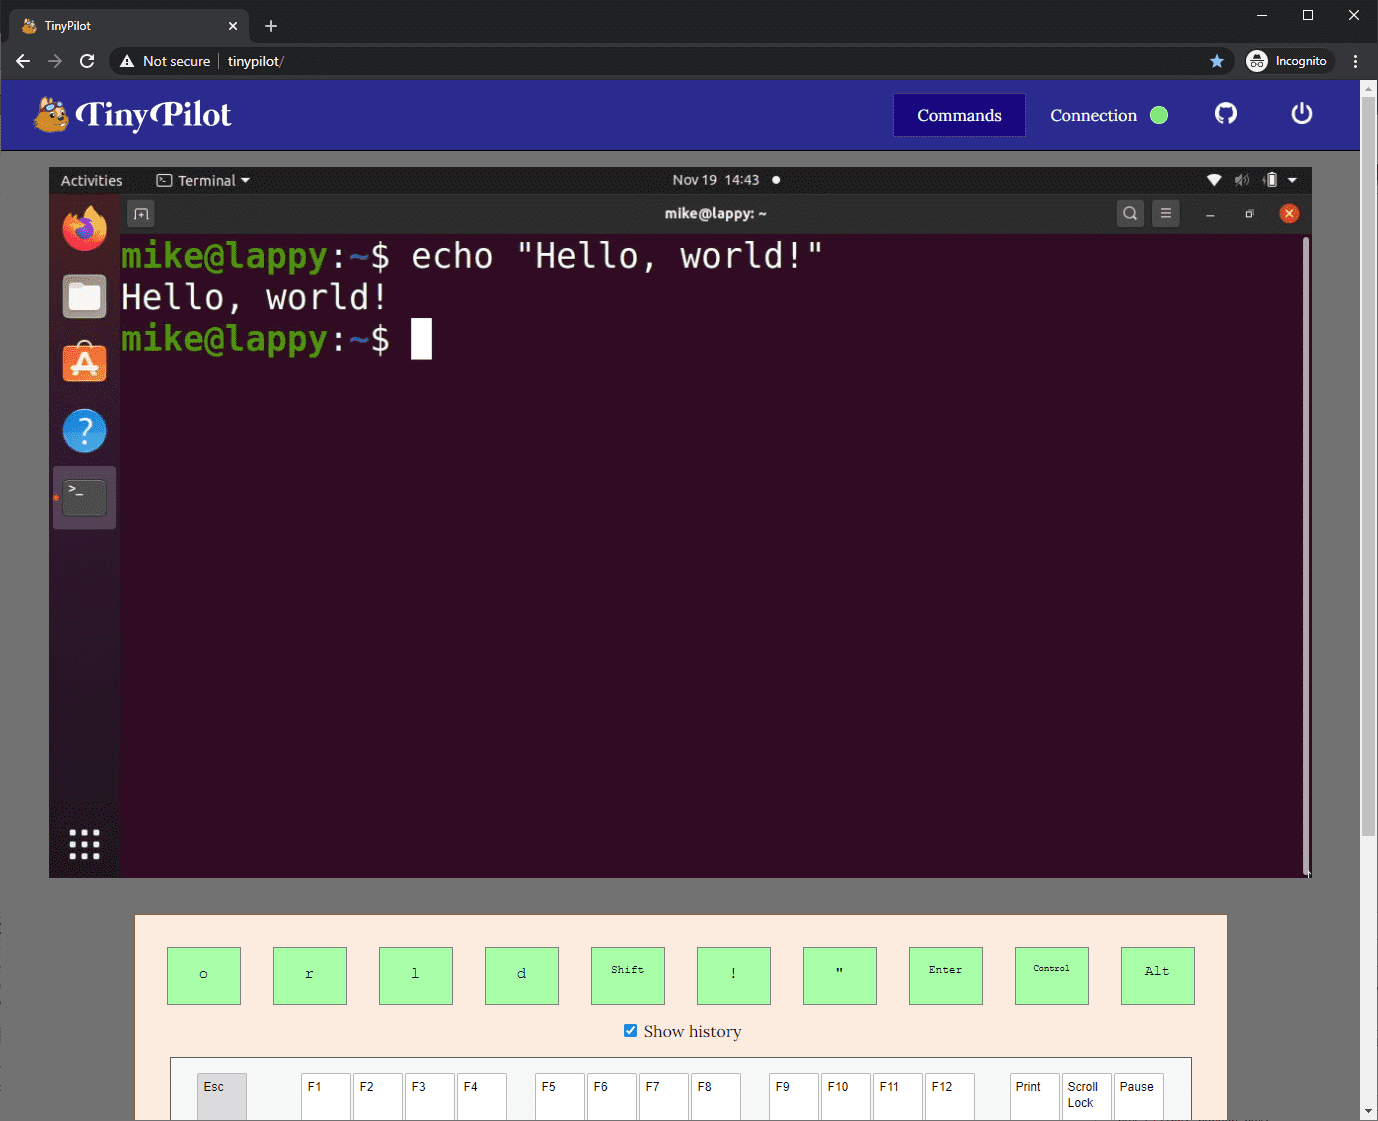
Task: Show Applications grid in the dock
Action: tap(85, 844)
